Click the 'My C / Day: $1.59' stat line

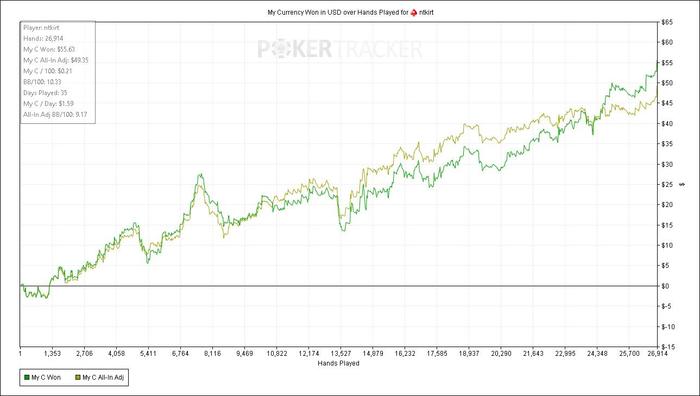tap(49, 104)
